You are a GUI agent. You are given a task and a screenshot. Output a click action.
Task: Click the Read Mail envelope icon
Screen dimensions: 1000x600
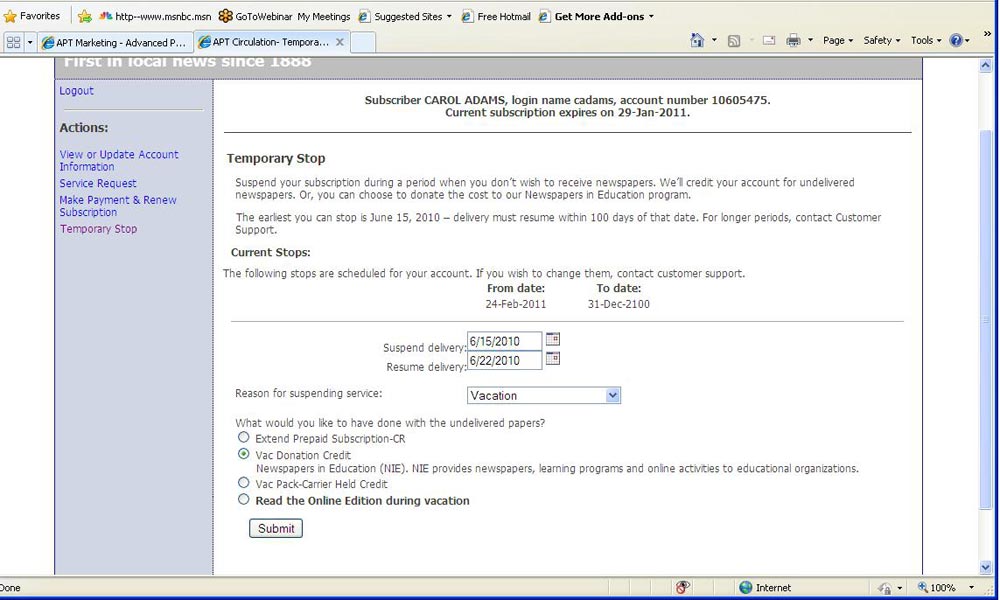coord(769,41)
